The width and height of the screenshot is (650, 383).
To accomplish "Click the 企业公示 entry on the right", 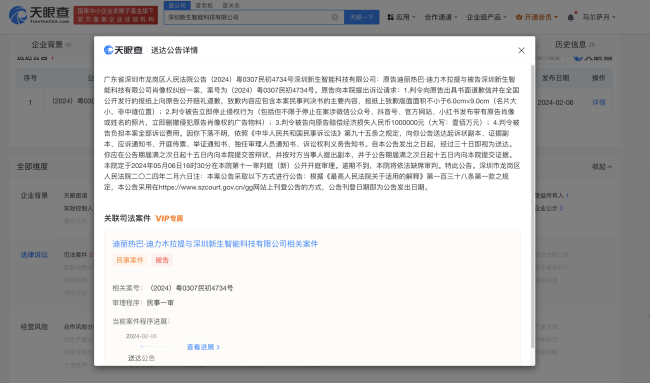I will [x=549, y=208].
